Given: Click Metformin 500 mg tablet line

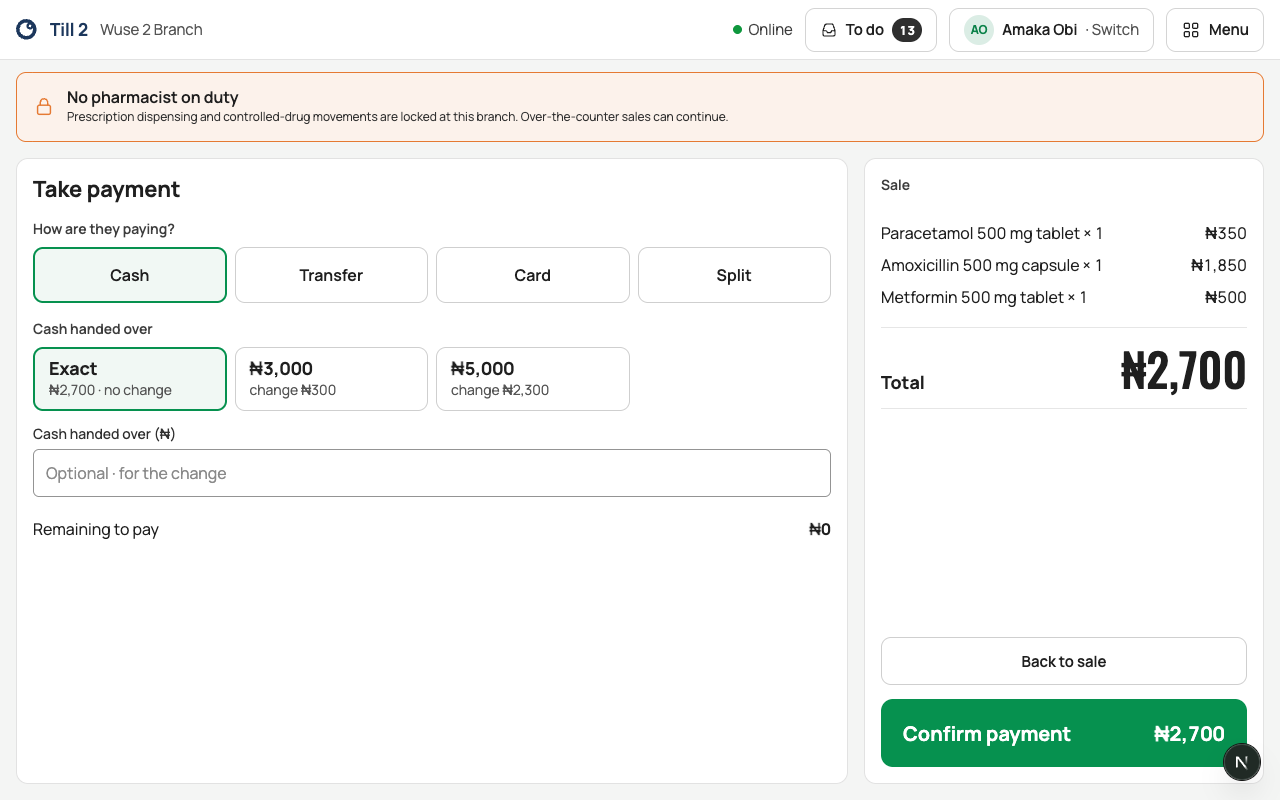Looking at the screenshot, I should (1064, 297).
